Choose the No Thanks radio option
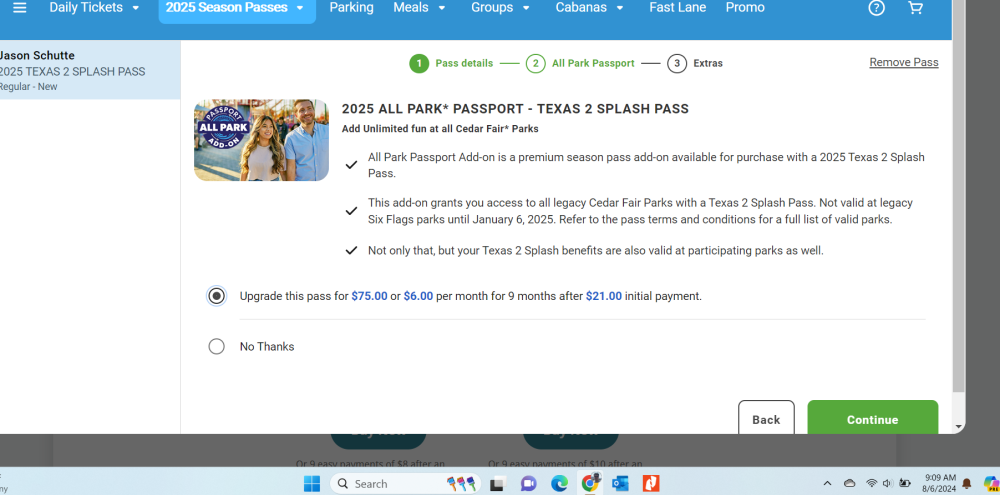Screen dimensions: 1000x495 [217, 347]
